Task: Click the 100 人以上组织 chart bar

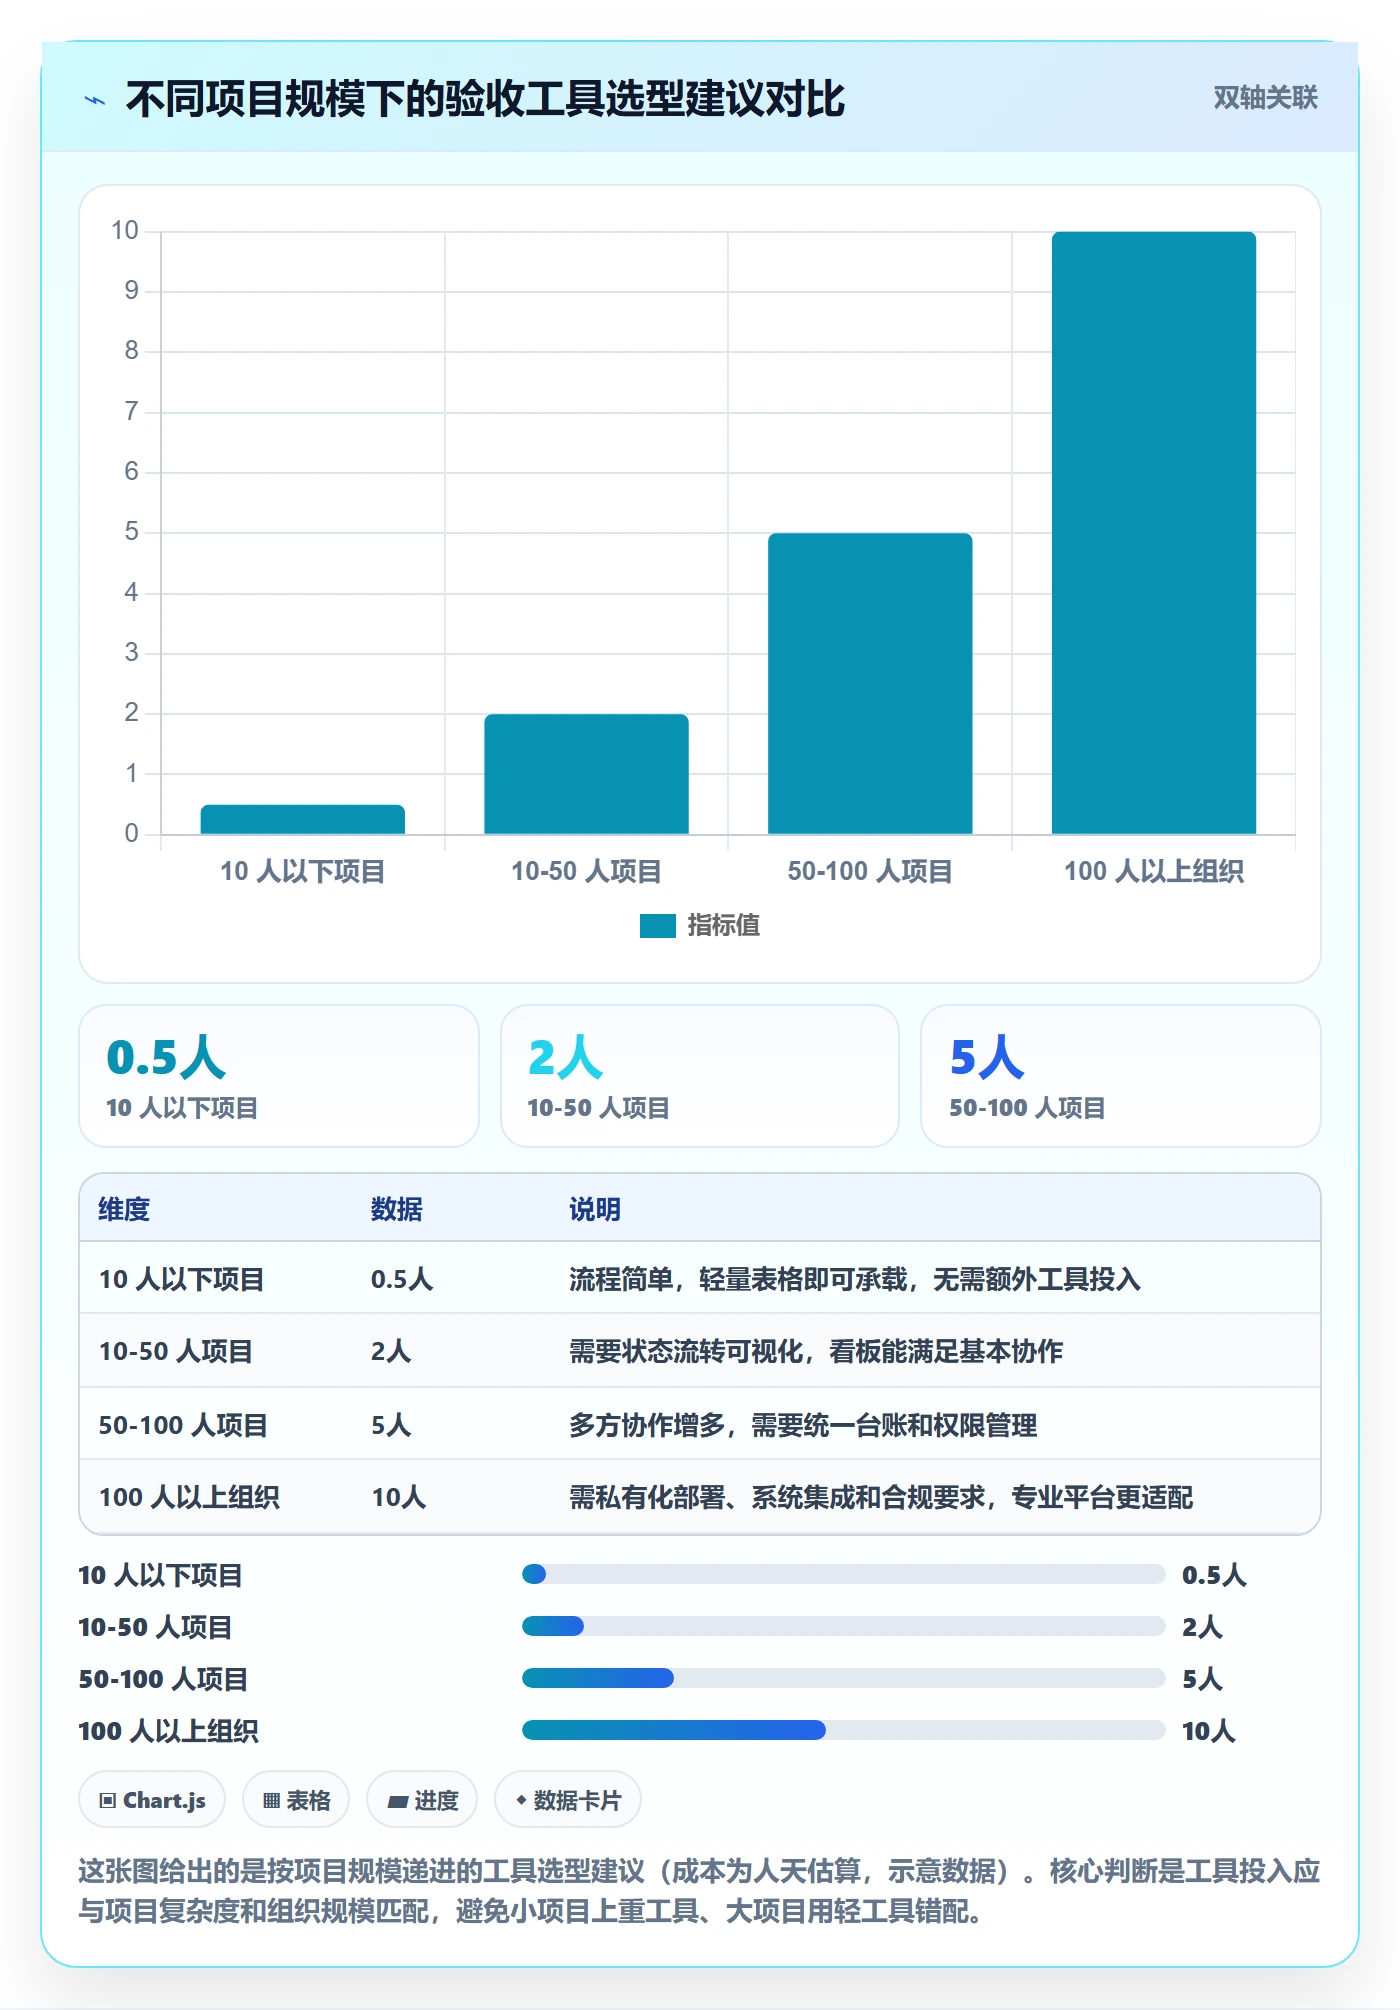Action: pyautogui.click(x=1154, y=533)
